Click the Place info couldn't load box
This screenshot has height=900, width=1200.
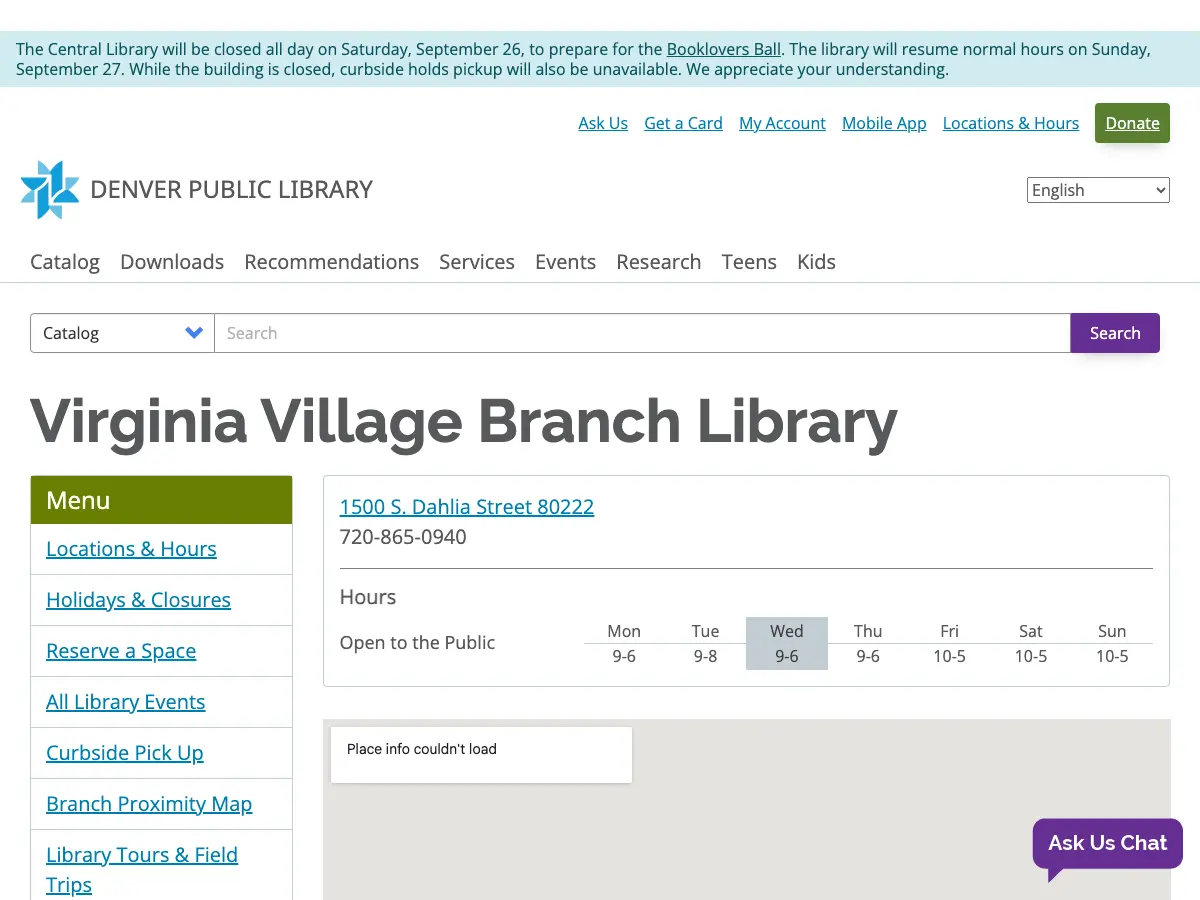(481, 755)
